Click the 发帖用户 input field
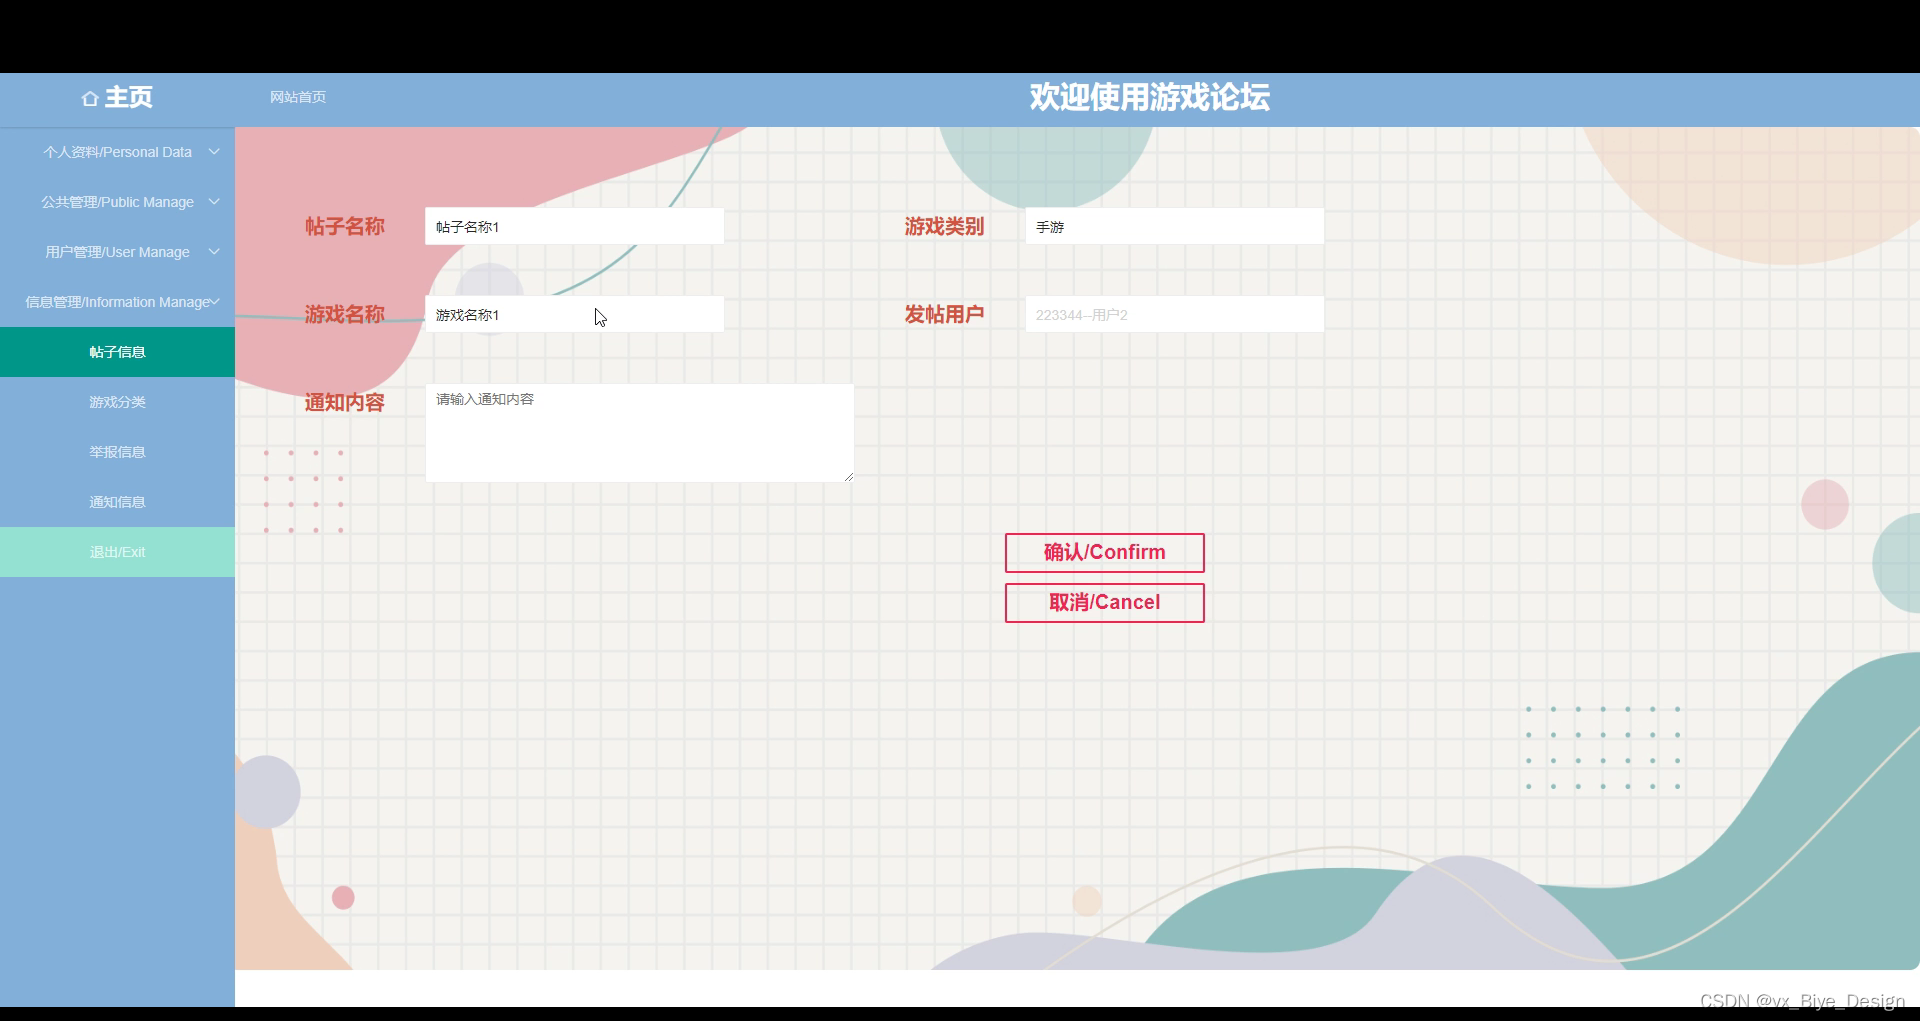 (x=1175, y=314)
